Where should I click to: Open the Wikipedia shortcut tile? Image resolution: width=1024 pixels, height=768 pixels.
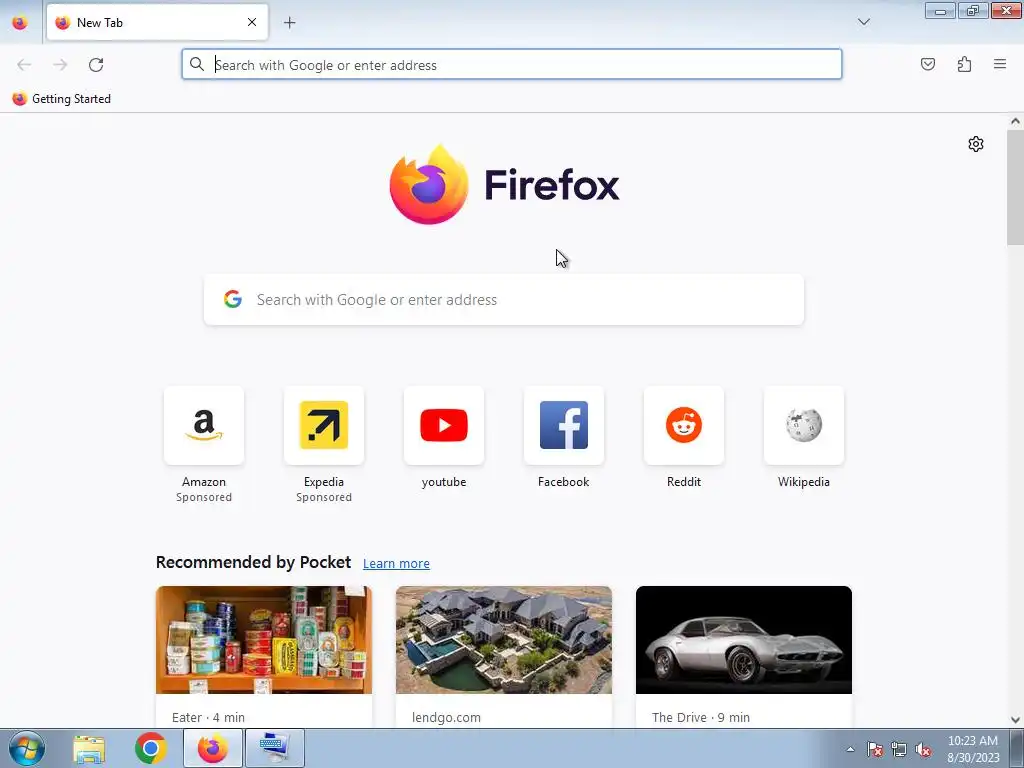(x=804, y=426)
